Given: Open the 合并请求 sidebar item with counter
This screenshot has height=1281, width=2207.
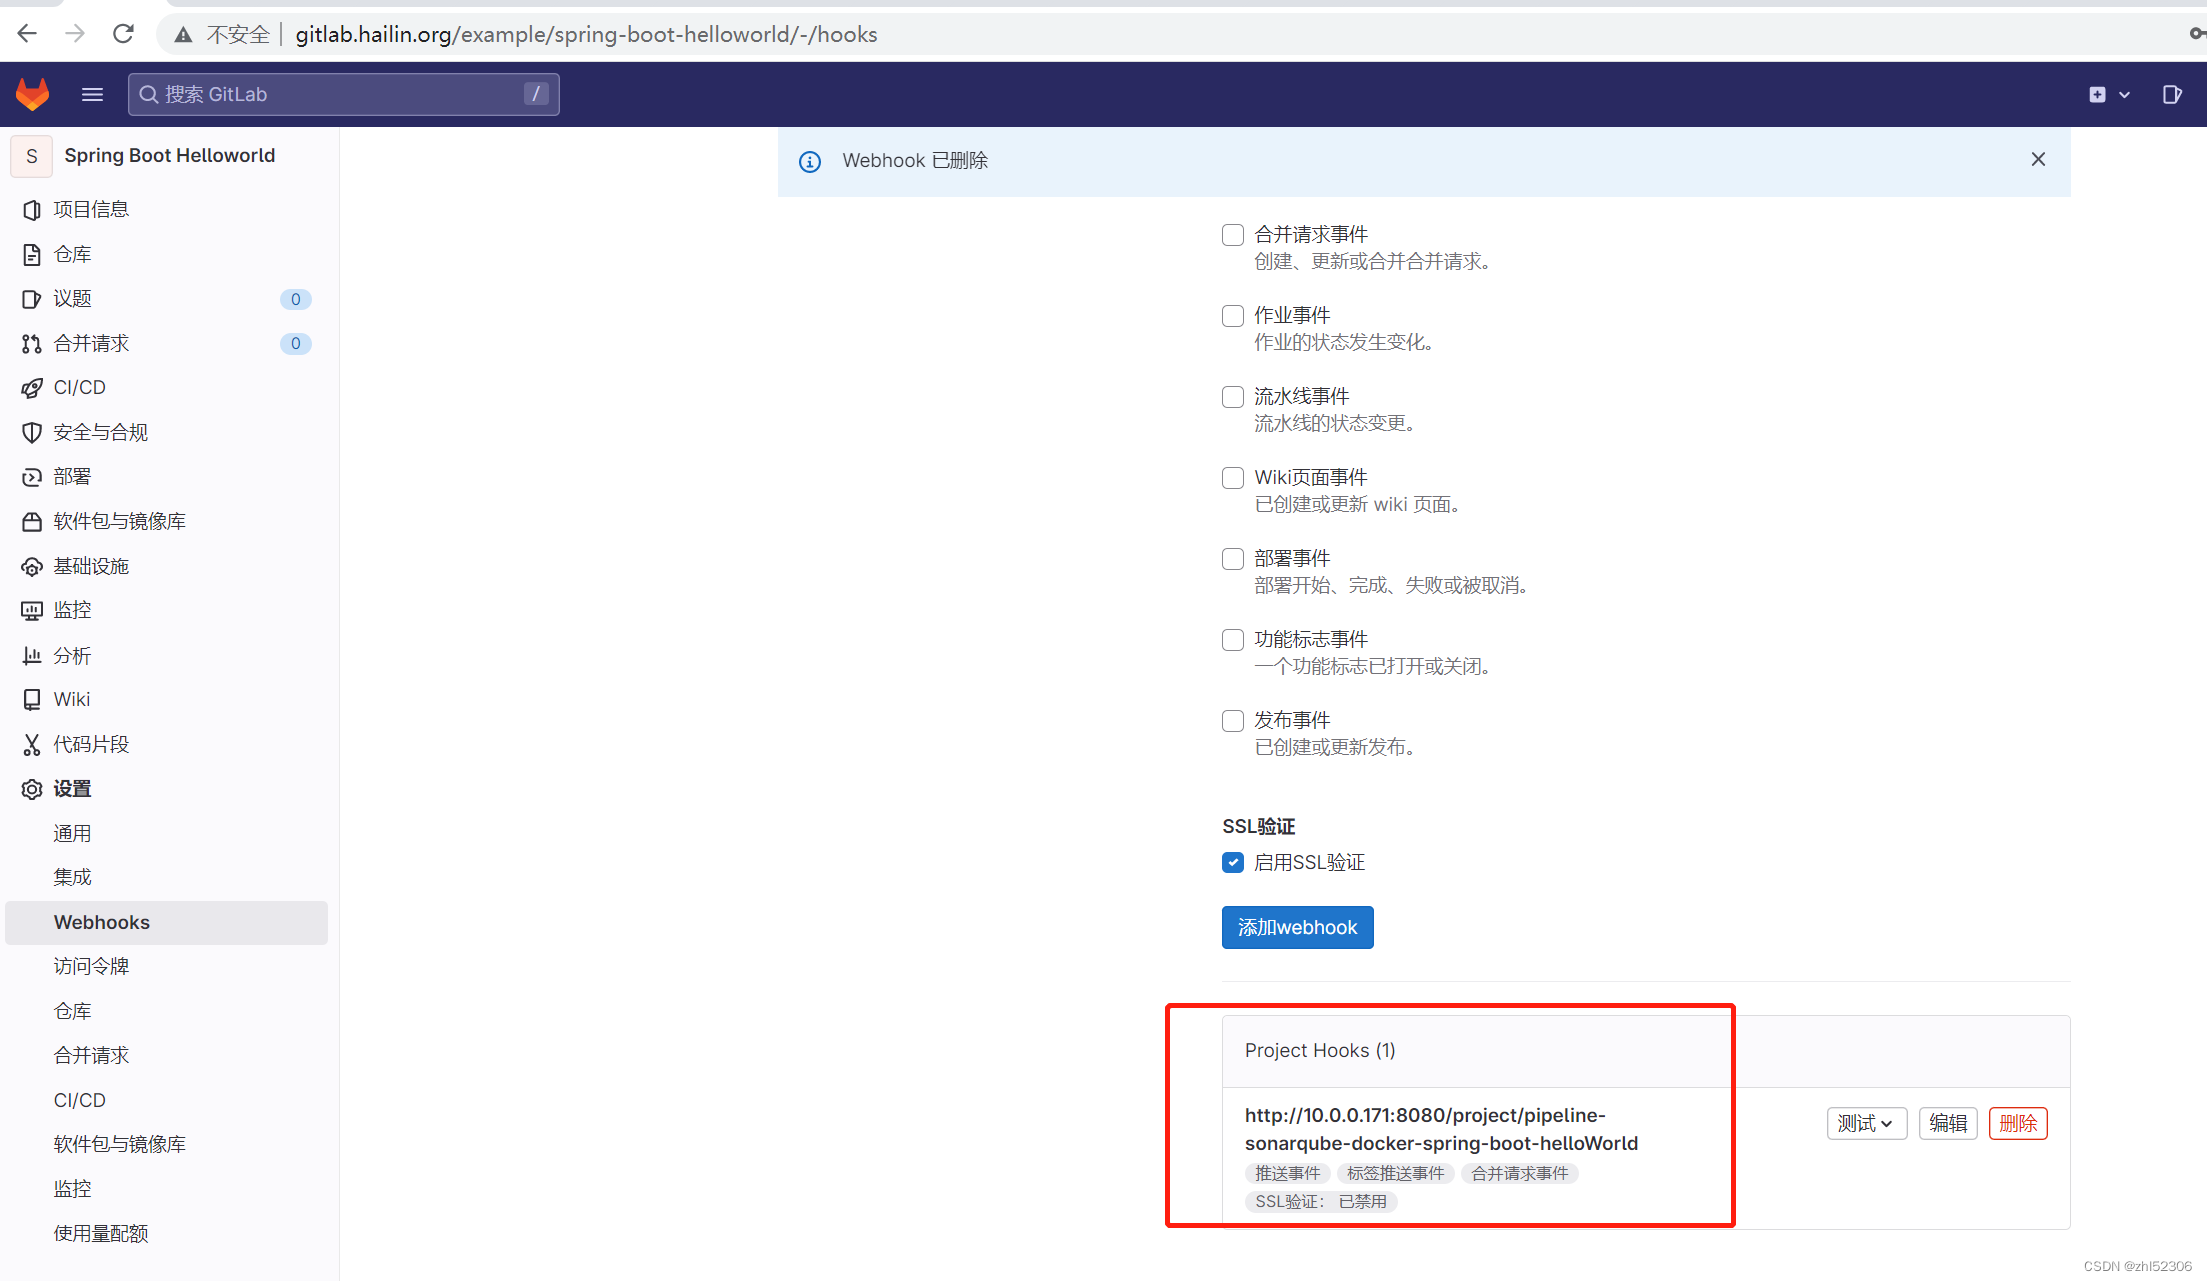Looking at the screenshot, I should point(91,344).
